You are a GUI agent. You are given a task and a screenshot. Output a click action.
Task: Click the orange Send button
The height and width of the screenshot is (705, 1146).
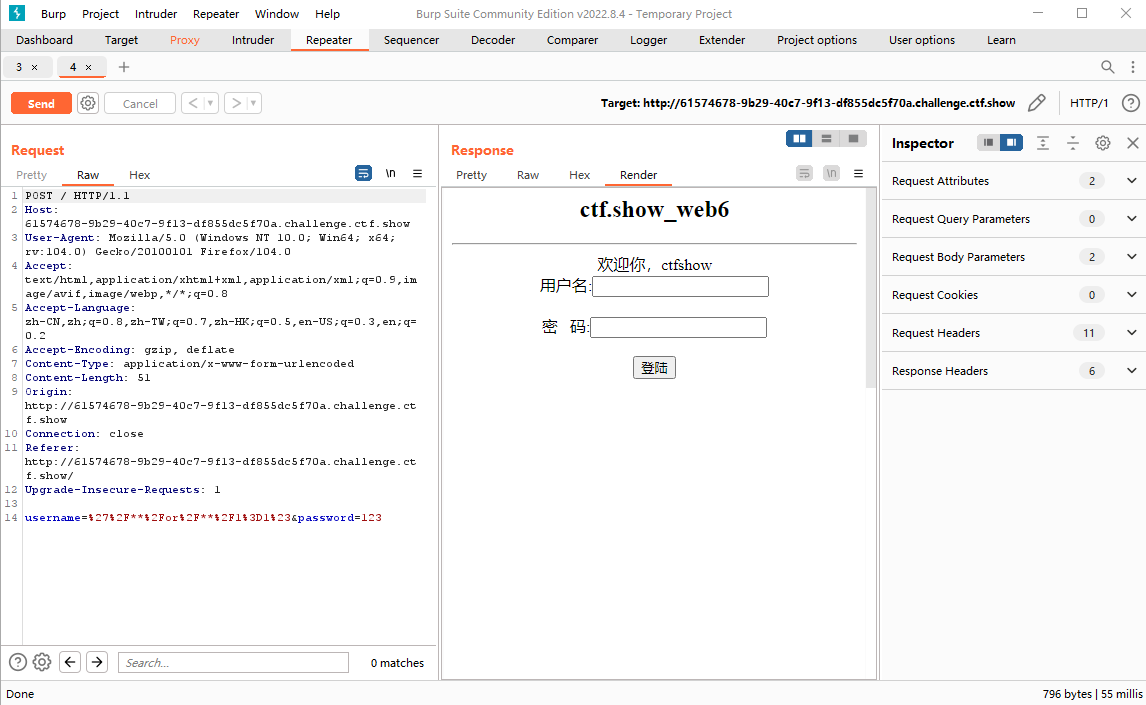[41, 103]
